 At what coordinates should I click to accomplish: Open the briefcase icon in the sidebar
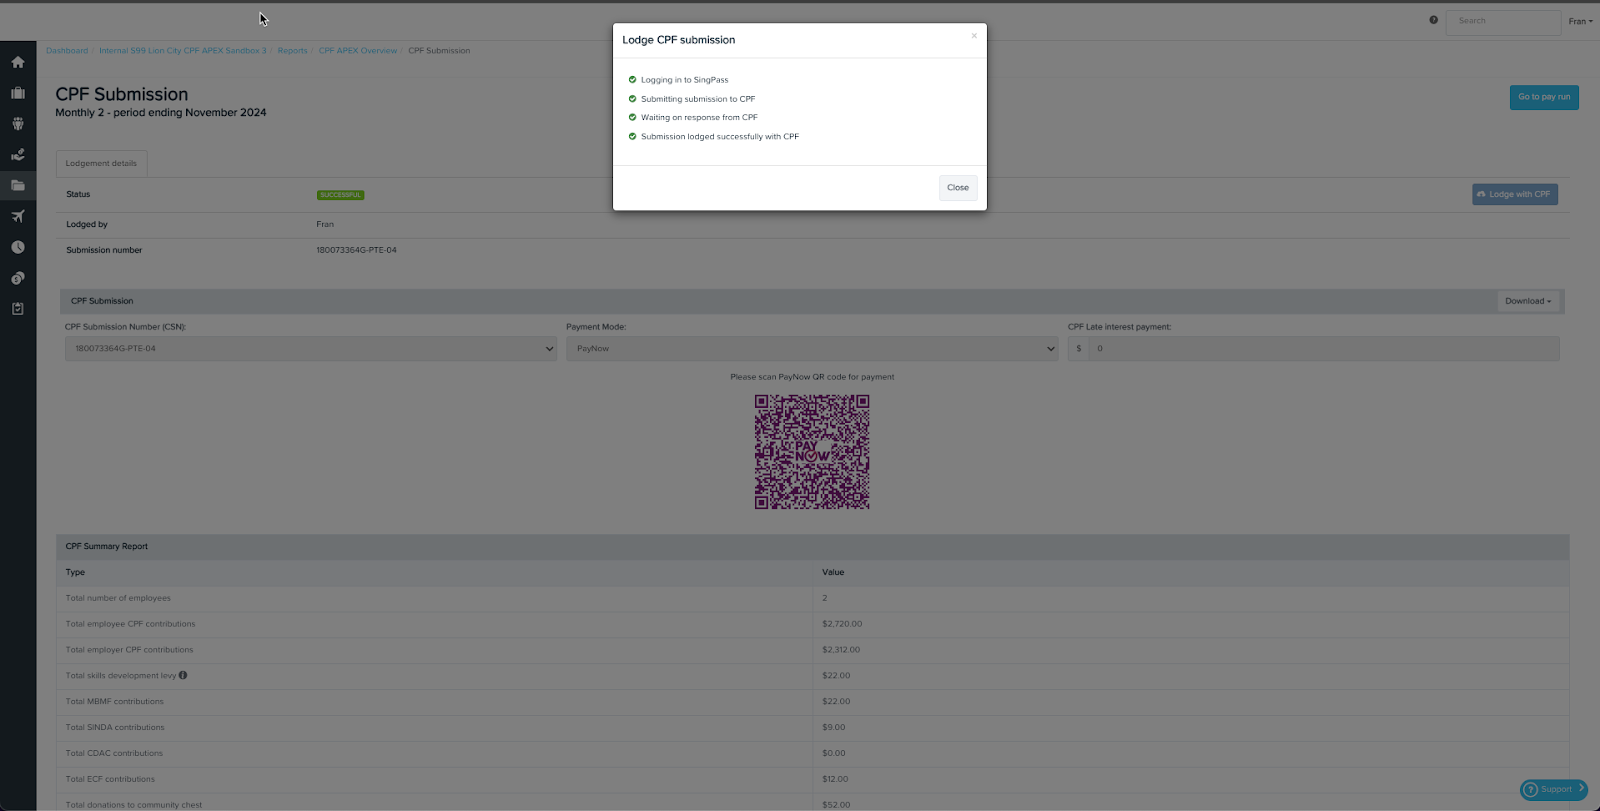(x=18, y=93)
